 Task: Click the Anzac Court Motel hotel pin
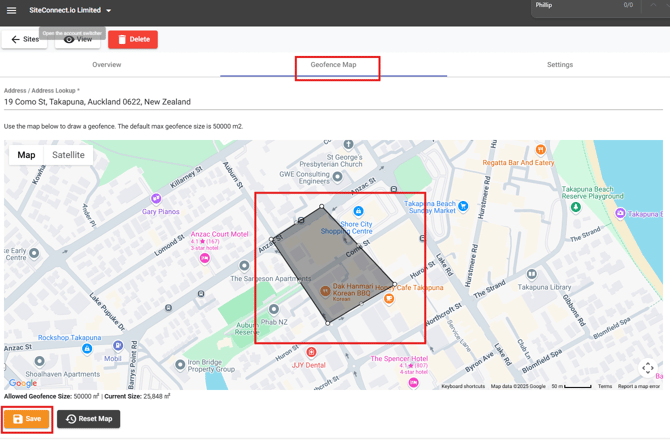click(x=205, y=258)
